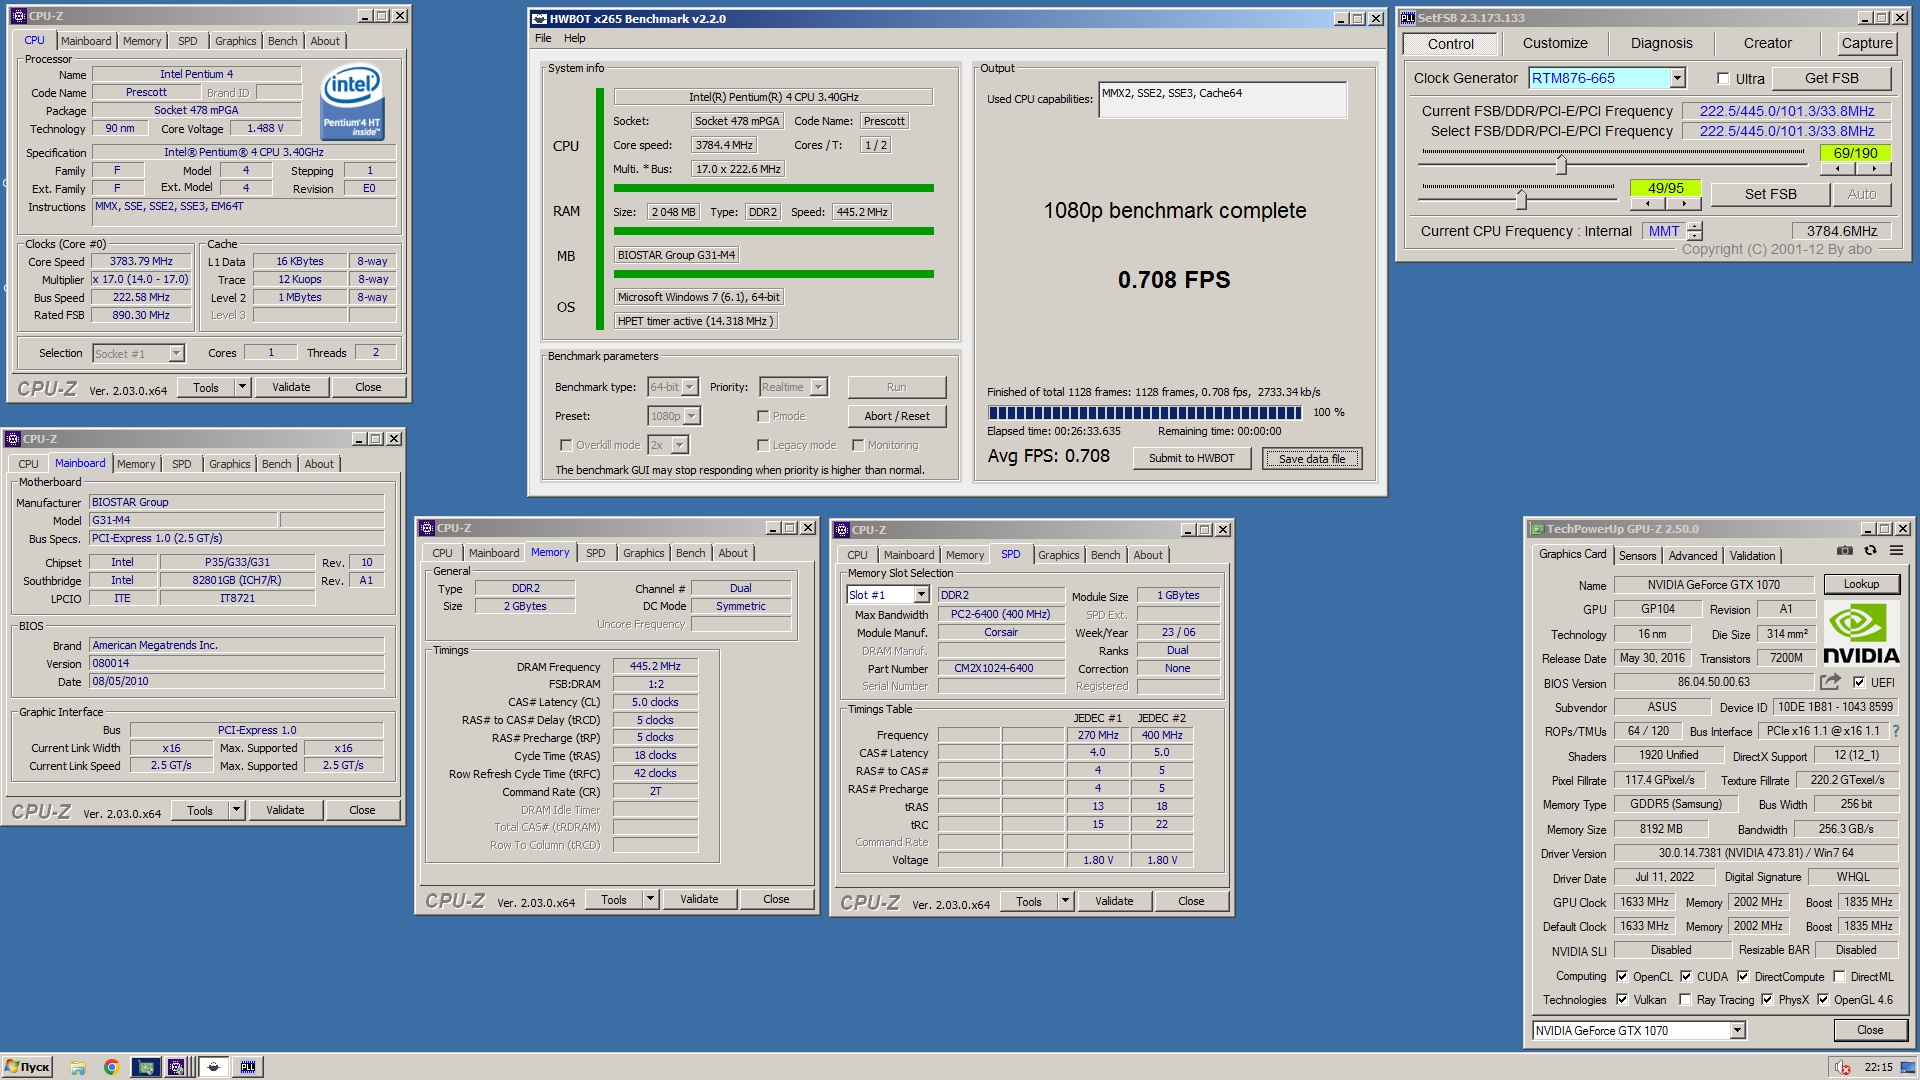Toggle the Ultra checkbox in SetFSB
This screenshot has width=1920, height=1080.
pyautogui.click(x=1723, y=78)
